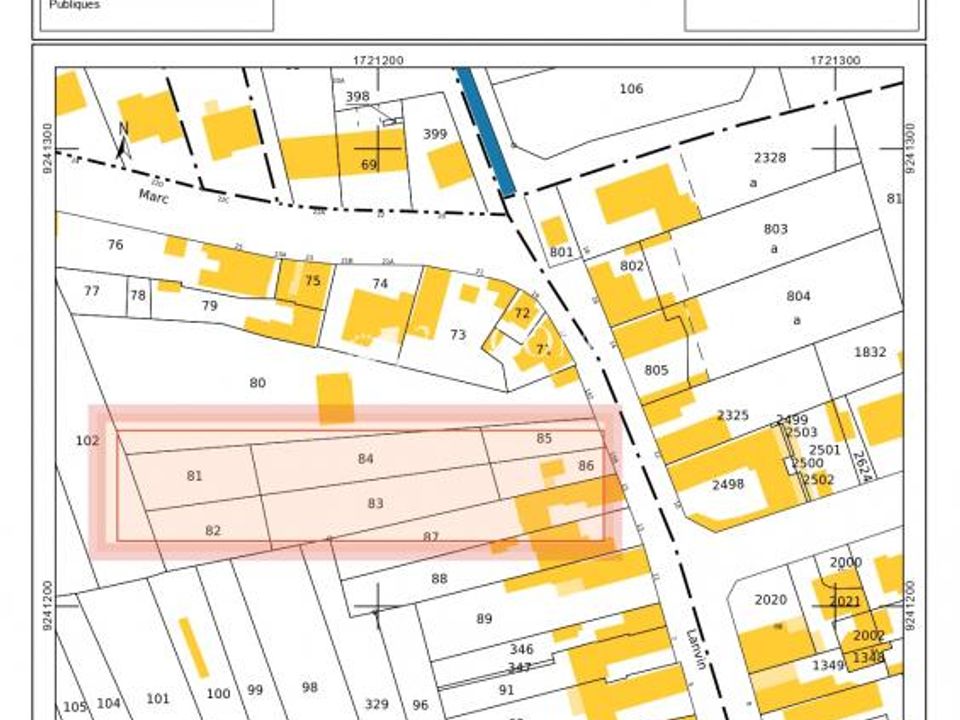Viewport: 960px width, 720px height.
Task: Select parcel number 329
Action: (377, 704)
